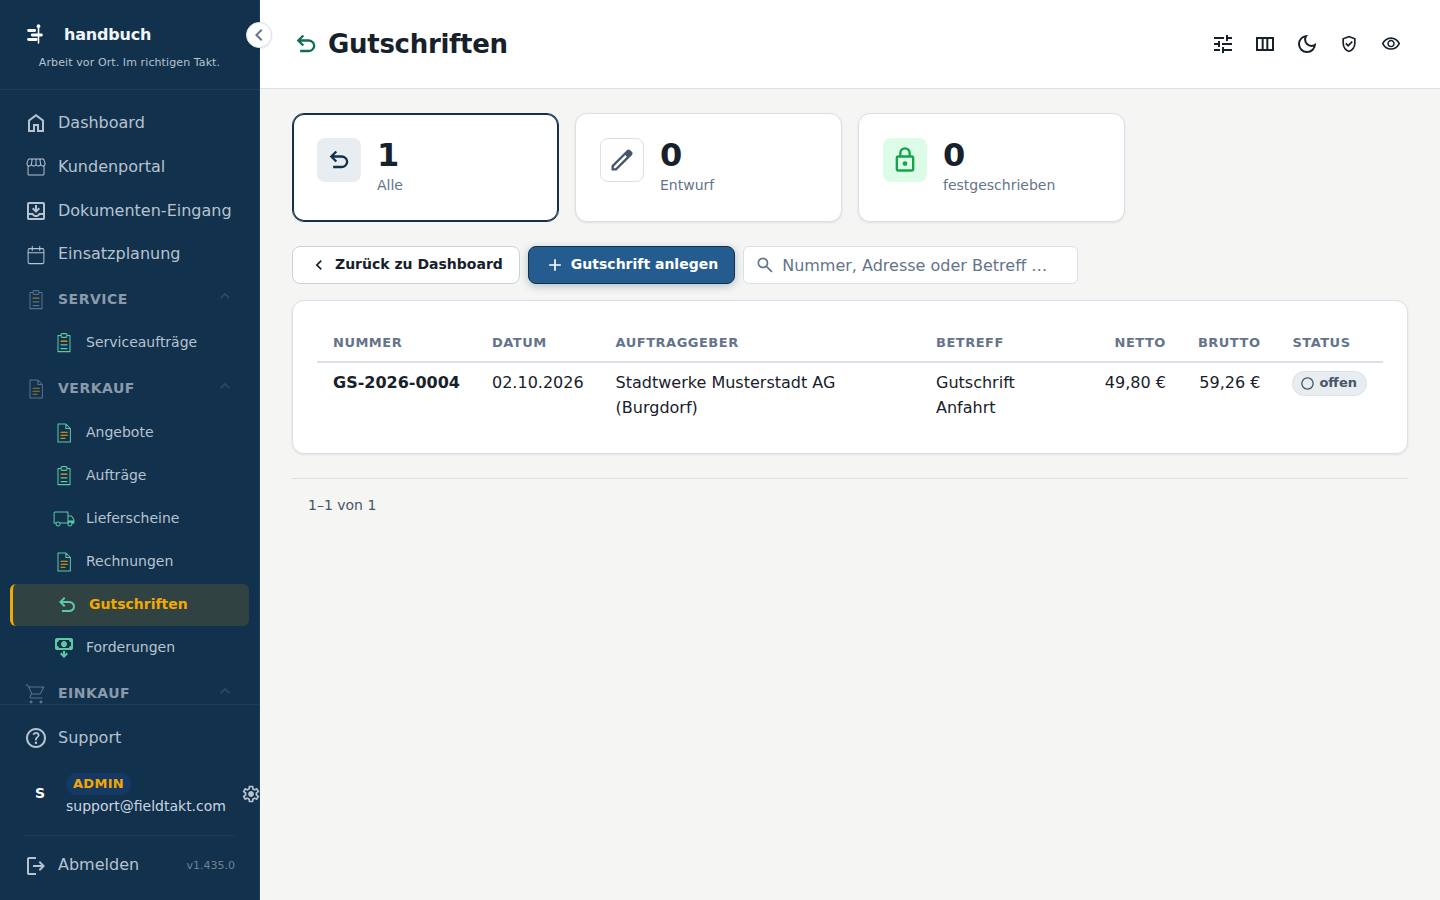Click the date 02.10.2026
Screen dimensions: 1440x900
tap(537, 383)
